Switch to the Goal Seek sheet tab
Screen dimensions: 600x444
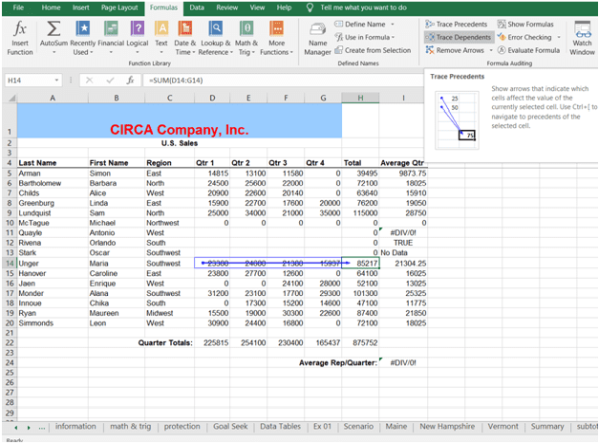[x=229, y=426]
